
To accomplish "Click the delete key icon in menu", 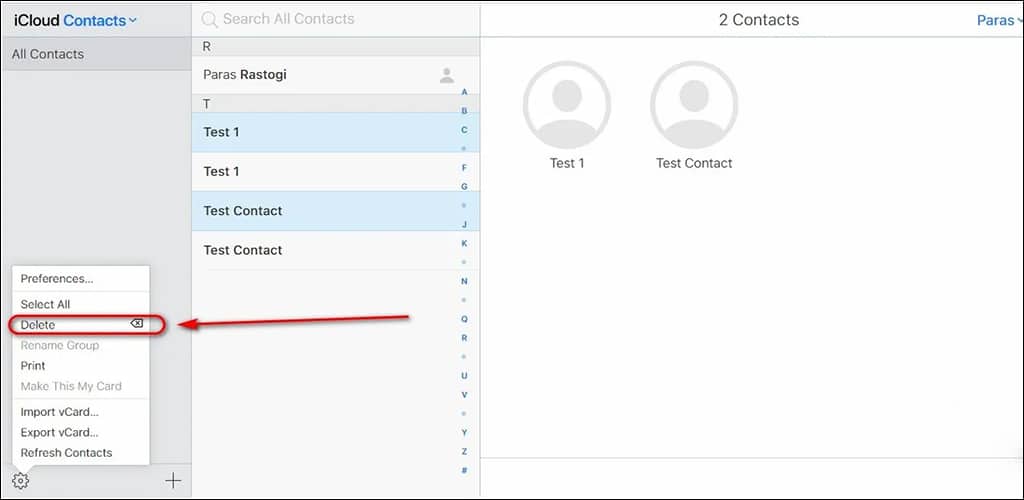I will click(137, 324).
